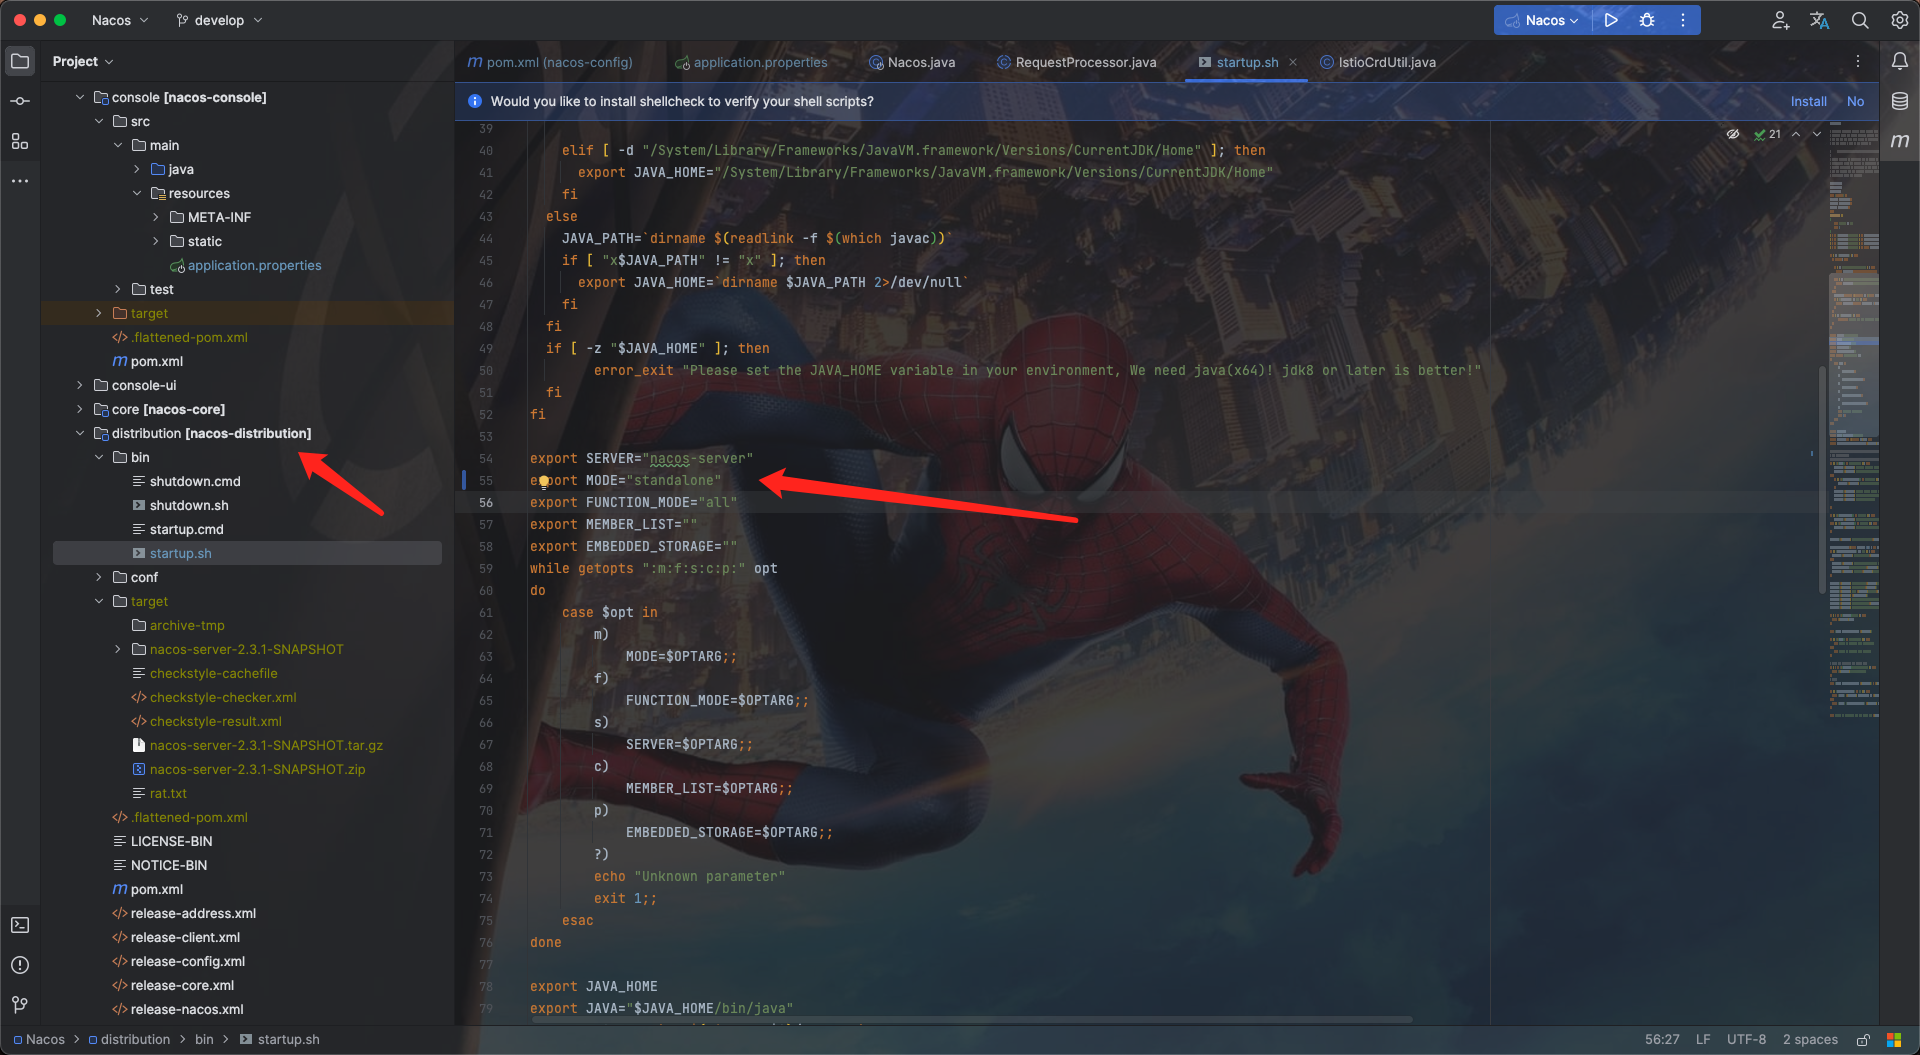Click the distribution breadcrumb
1920x1055 pixels.
click(129, 1040)
